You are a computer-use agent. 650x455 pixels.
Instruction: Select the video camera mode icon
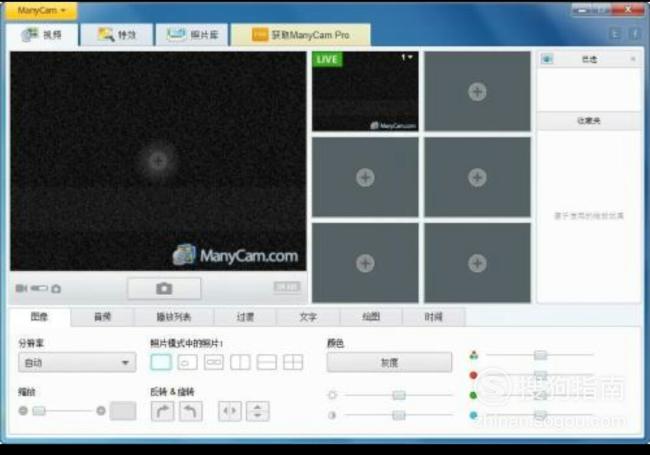pyautogui.click(x=21, y=288)
